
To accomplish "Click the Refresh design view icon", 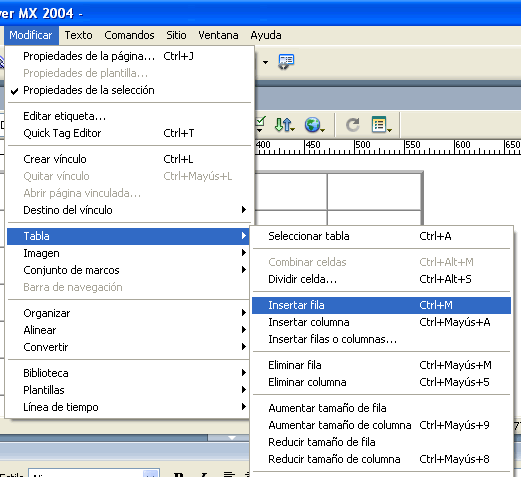I will (353, 125).
